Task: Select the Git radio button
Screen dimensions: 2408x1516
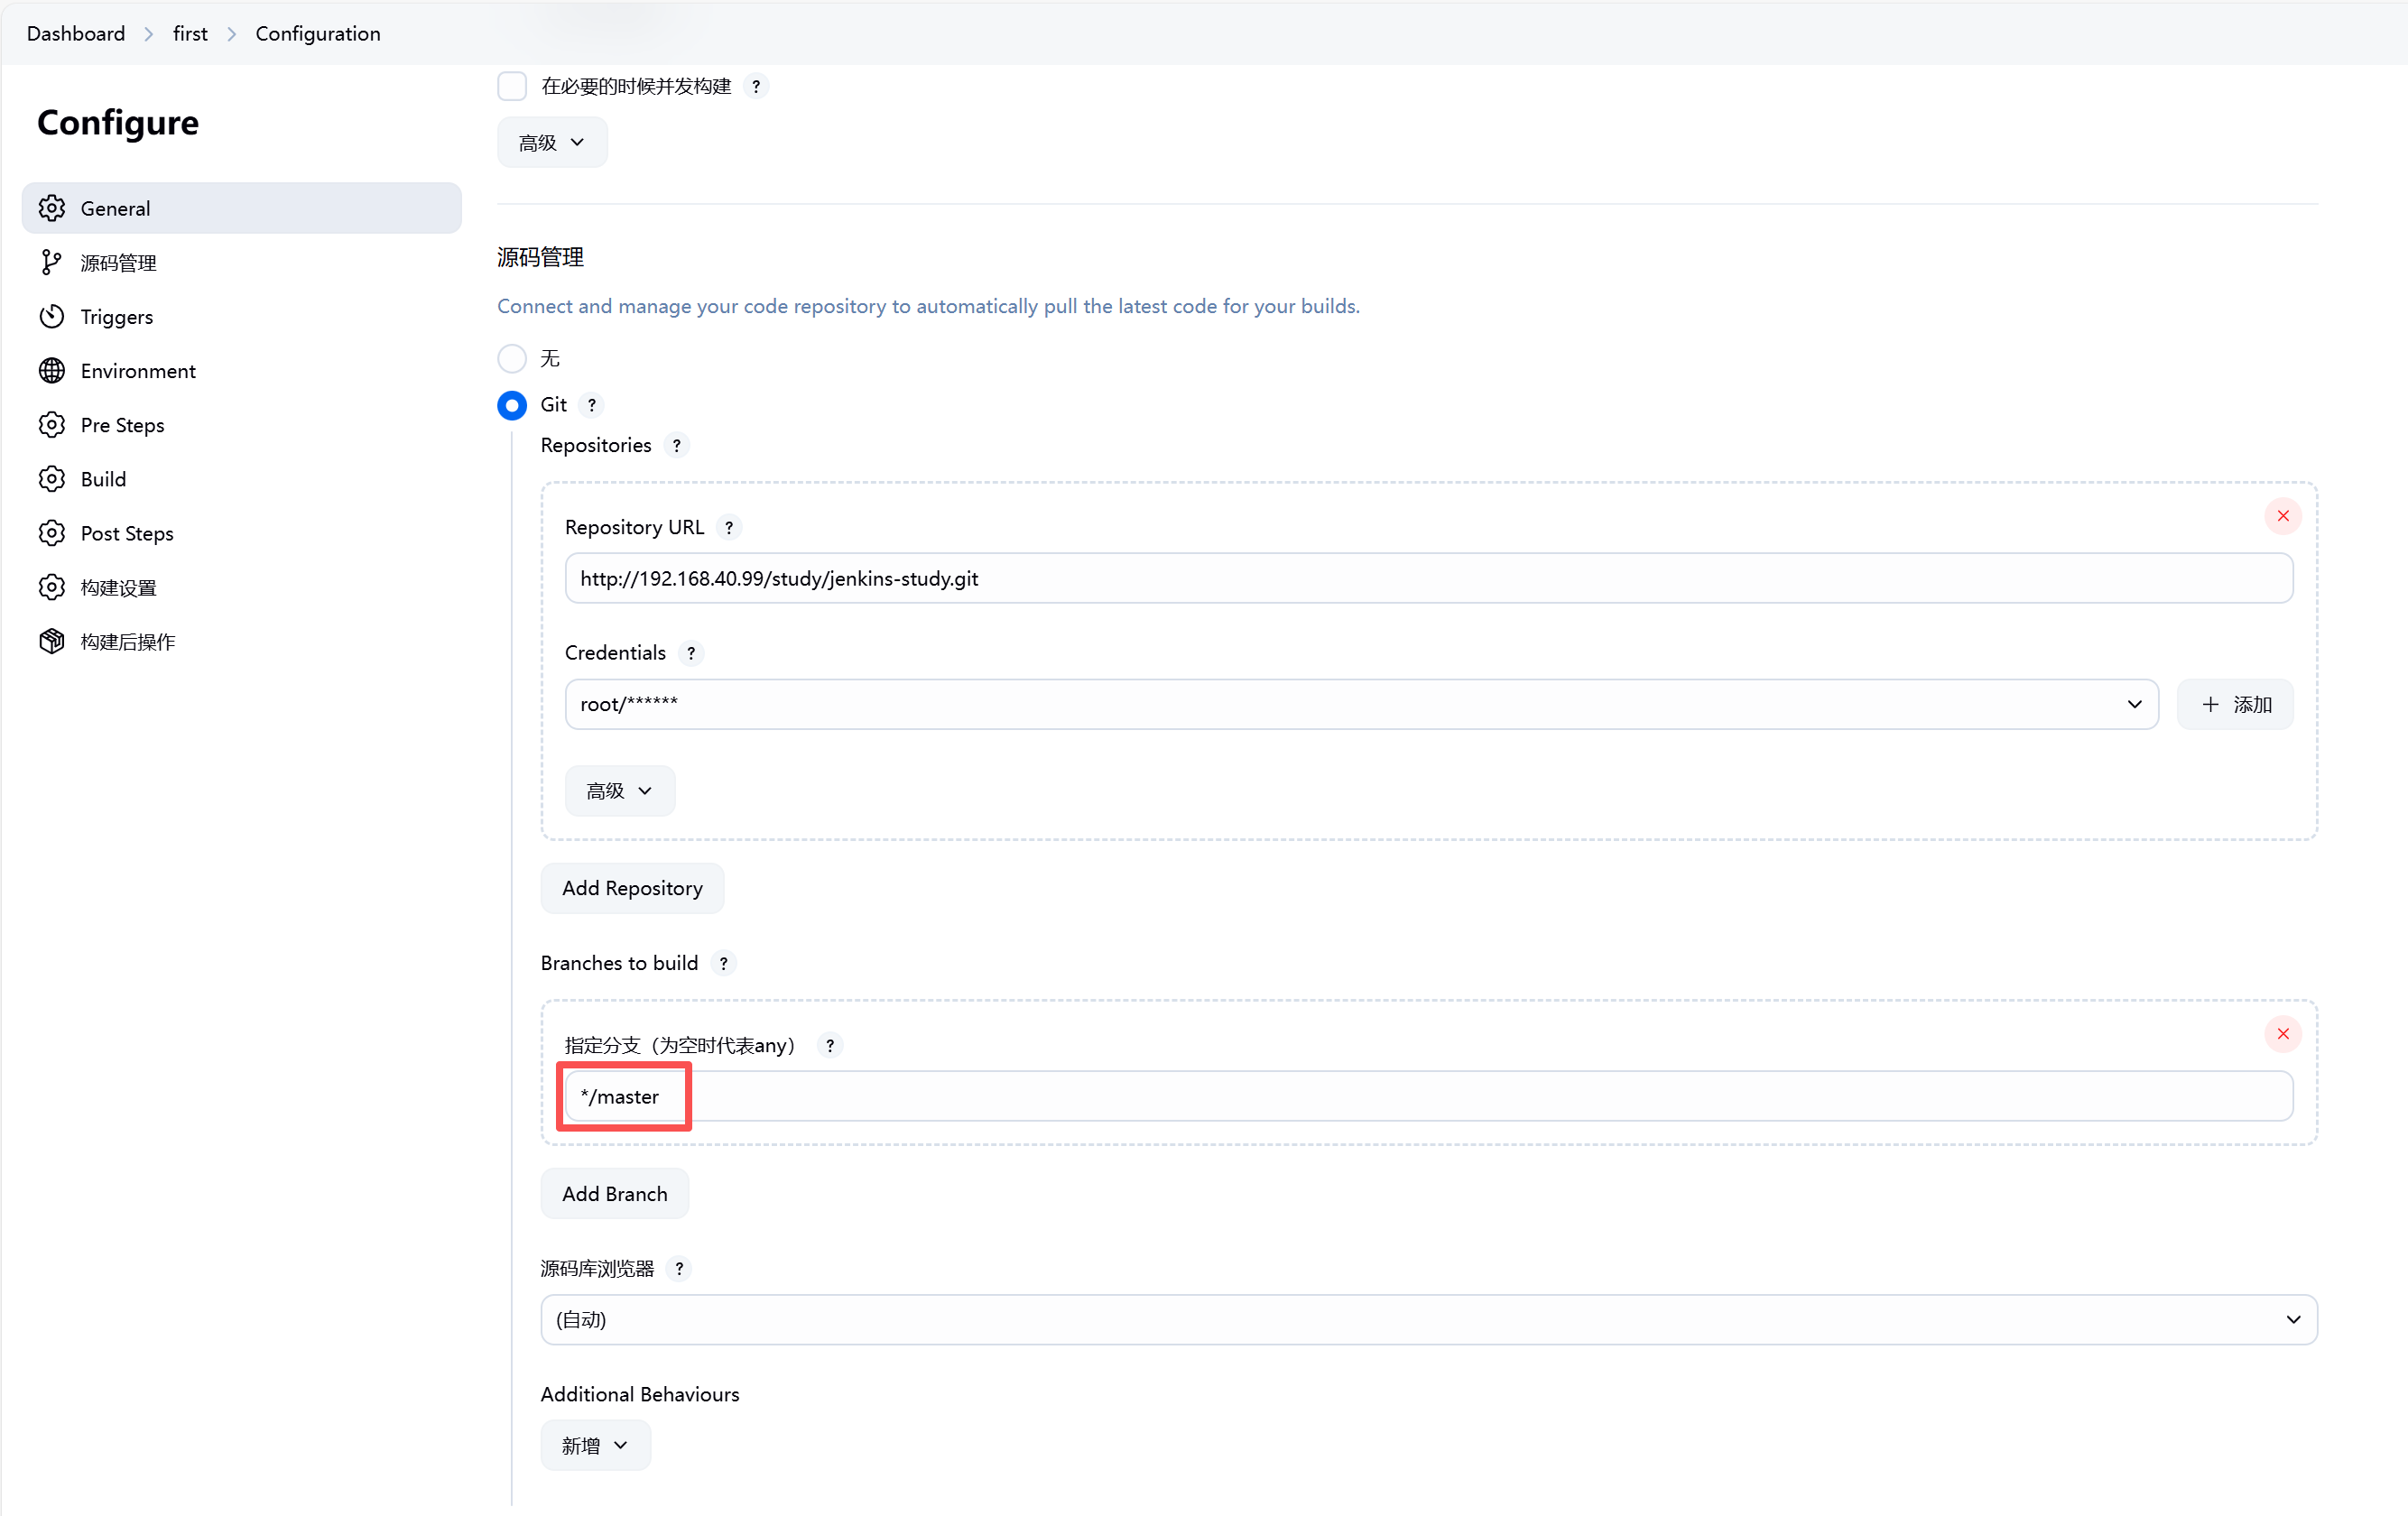Action: [512, 405]
